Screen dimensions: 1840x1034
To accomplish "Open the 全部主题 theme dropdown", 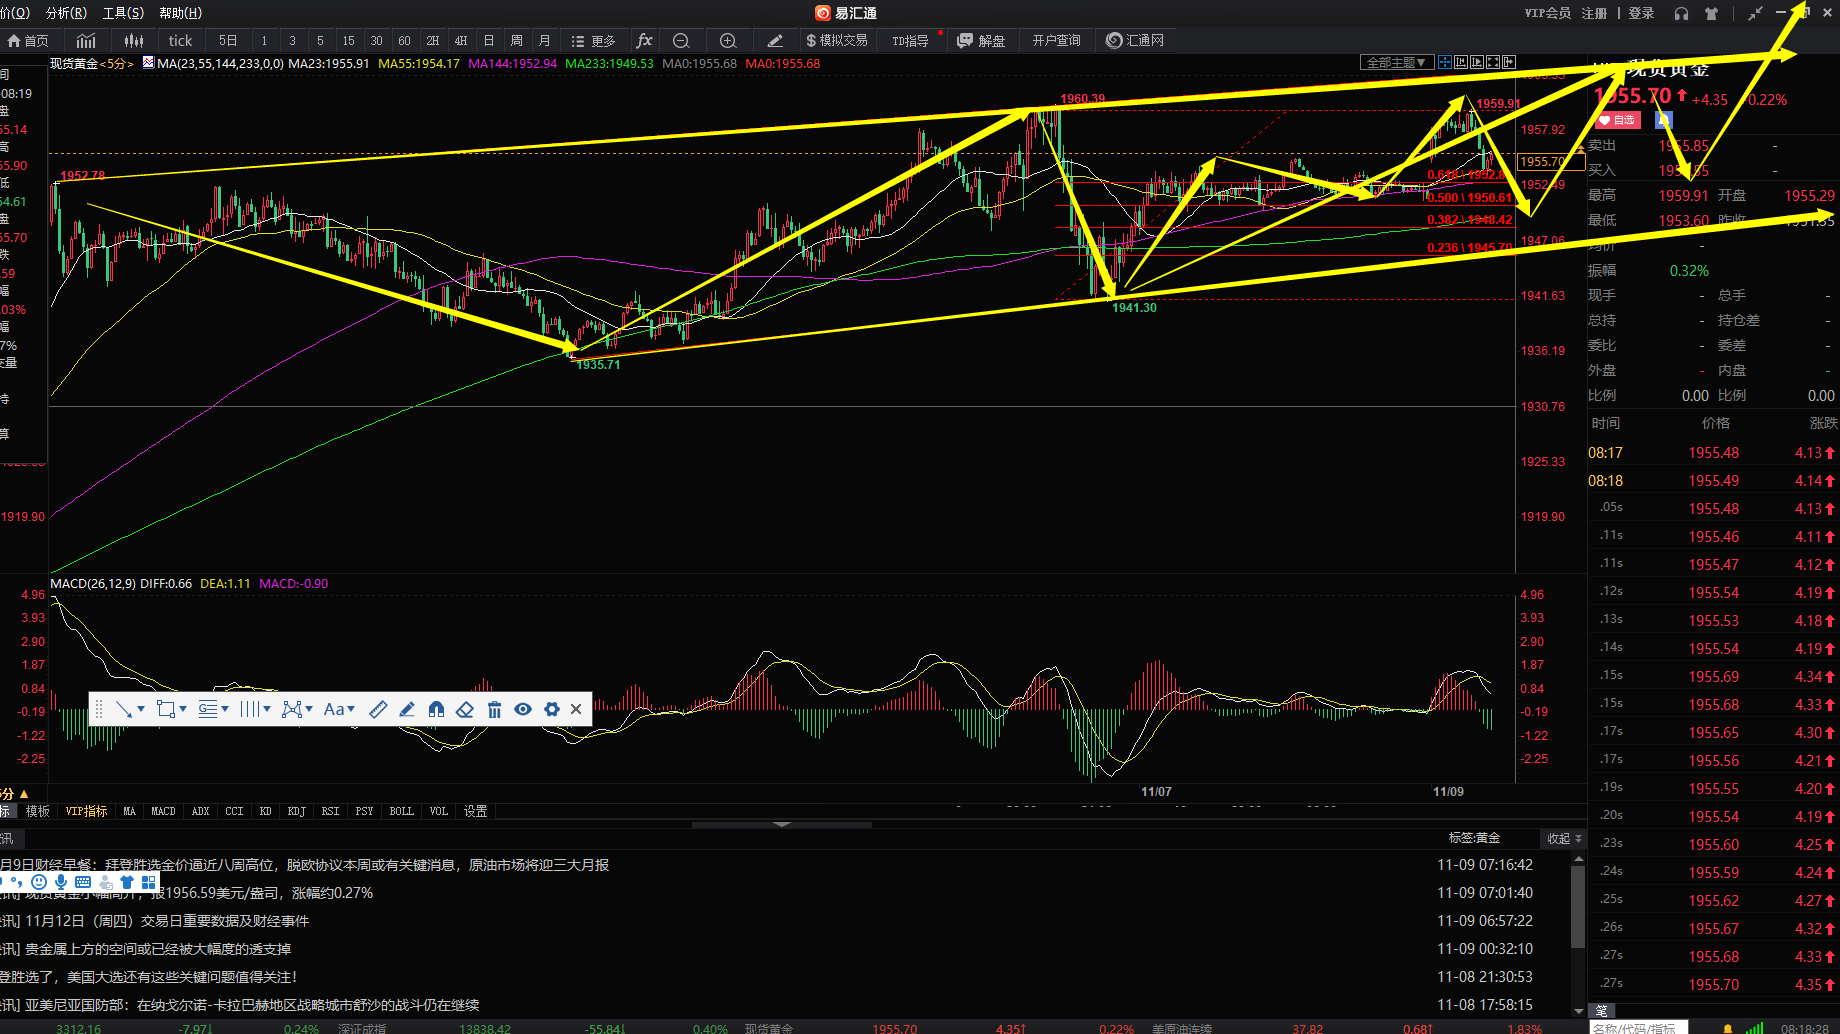I will 1396,62.
